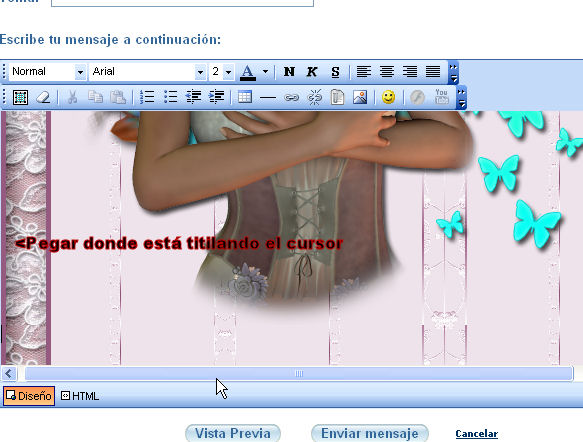Click the Enviar mensaje button
This screenshot has height=442, width=583.
click(370, 433)
